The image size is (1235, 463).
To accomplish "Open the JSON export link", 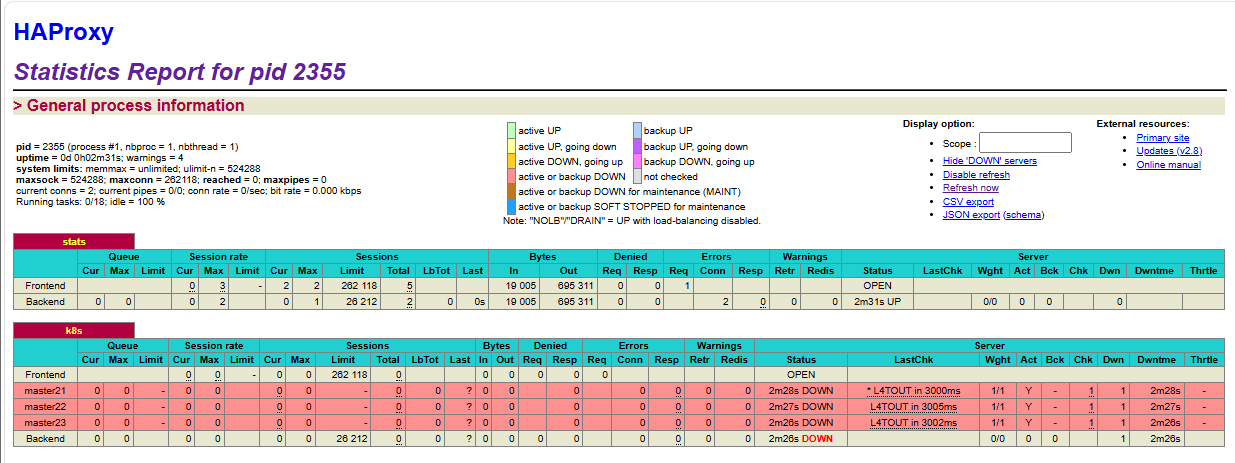I will 971,214.
